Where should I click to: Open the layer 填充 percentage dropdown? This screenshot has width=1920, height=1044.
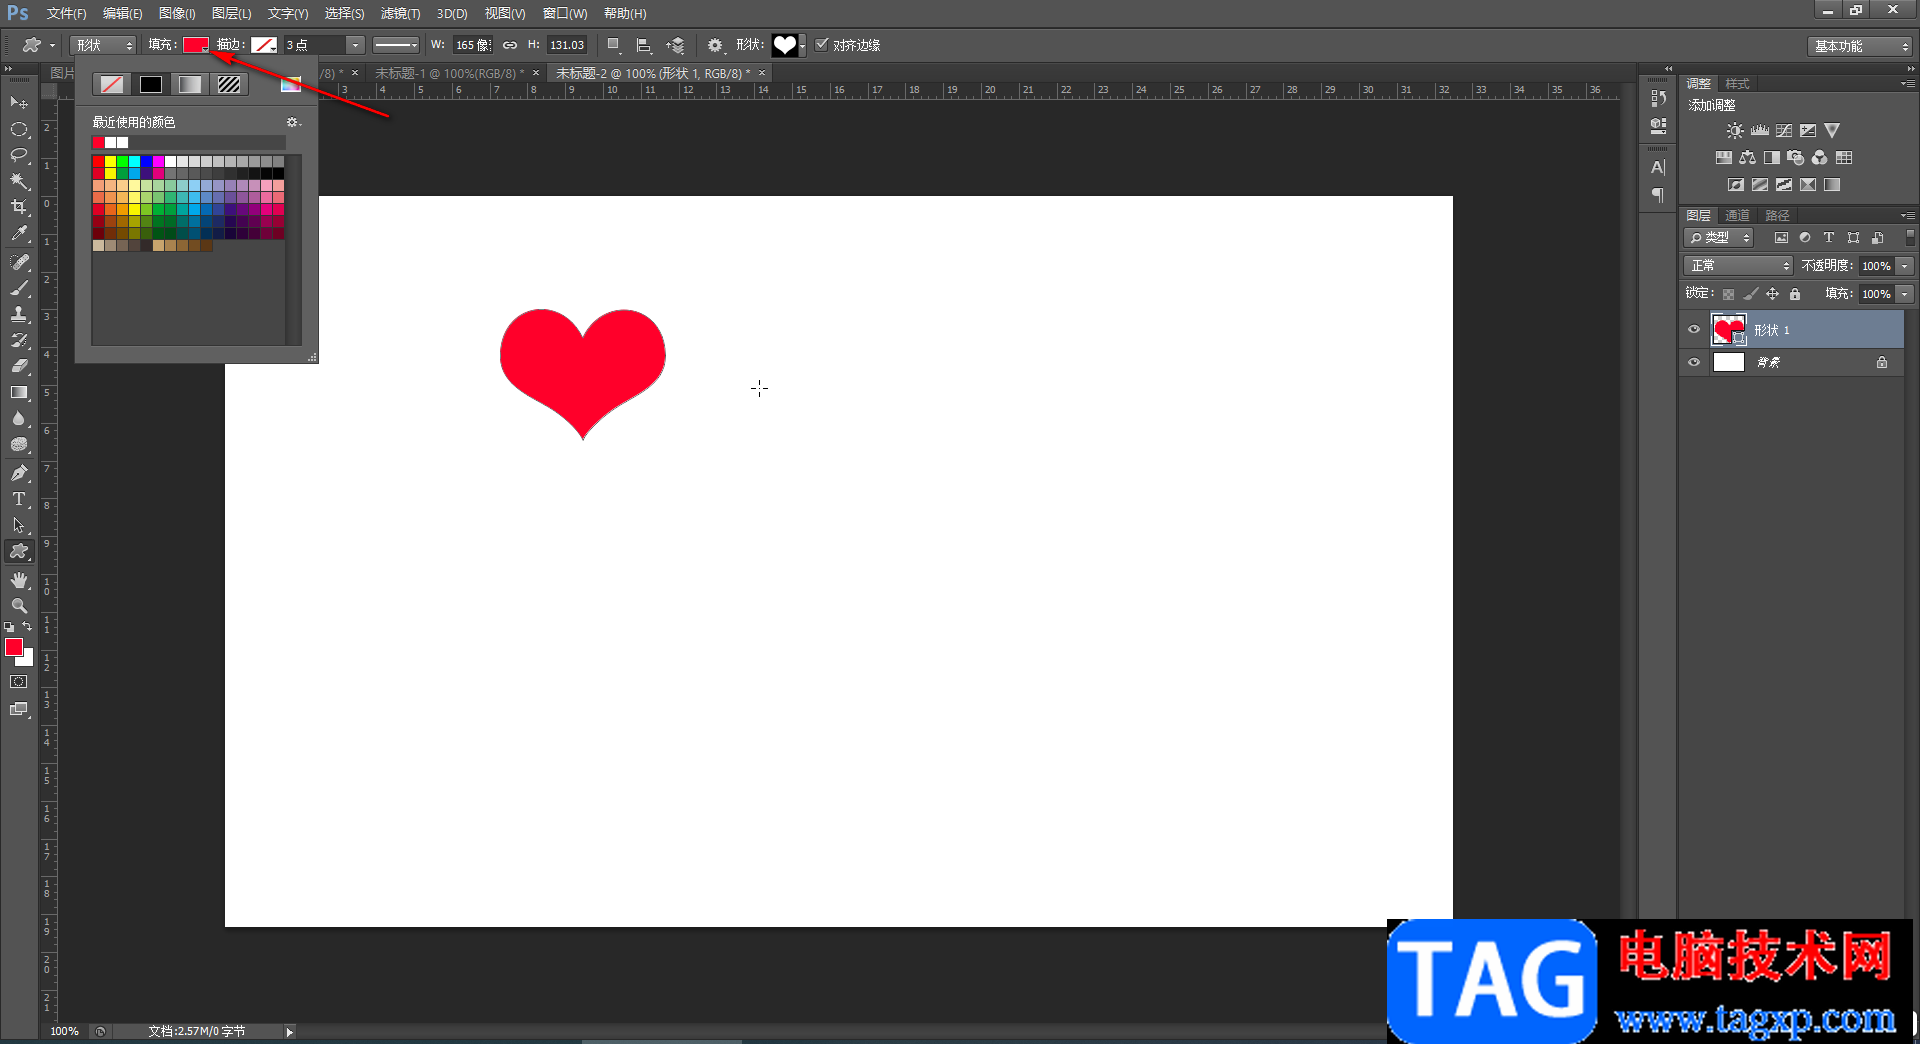click(1905, 294)
